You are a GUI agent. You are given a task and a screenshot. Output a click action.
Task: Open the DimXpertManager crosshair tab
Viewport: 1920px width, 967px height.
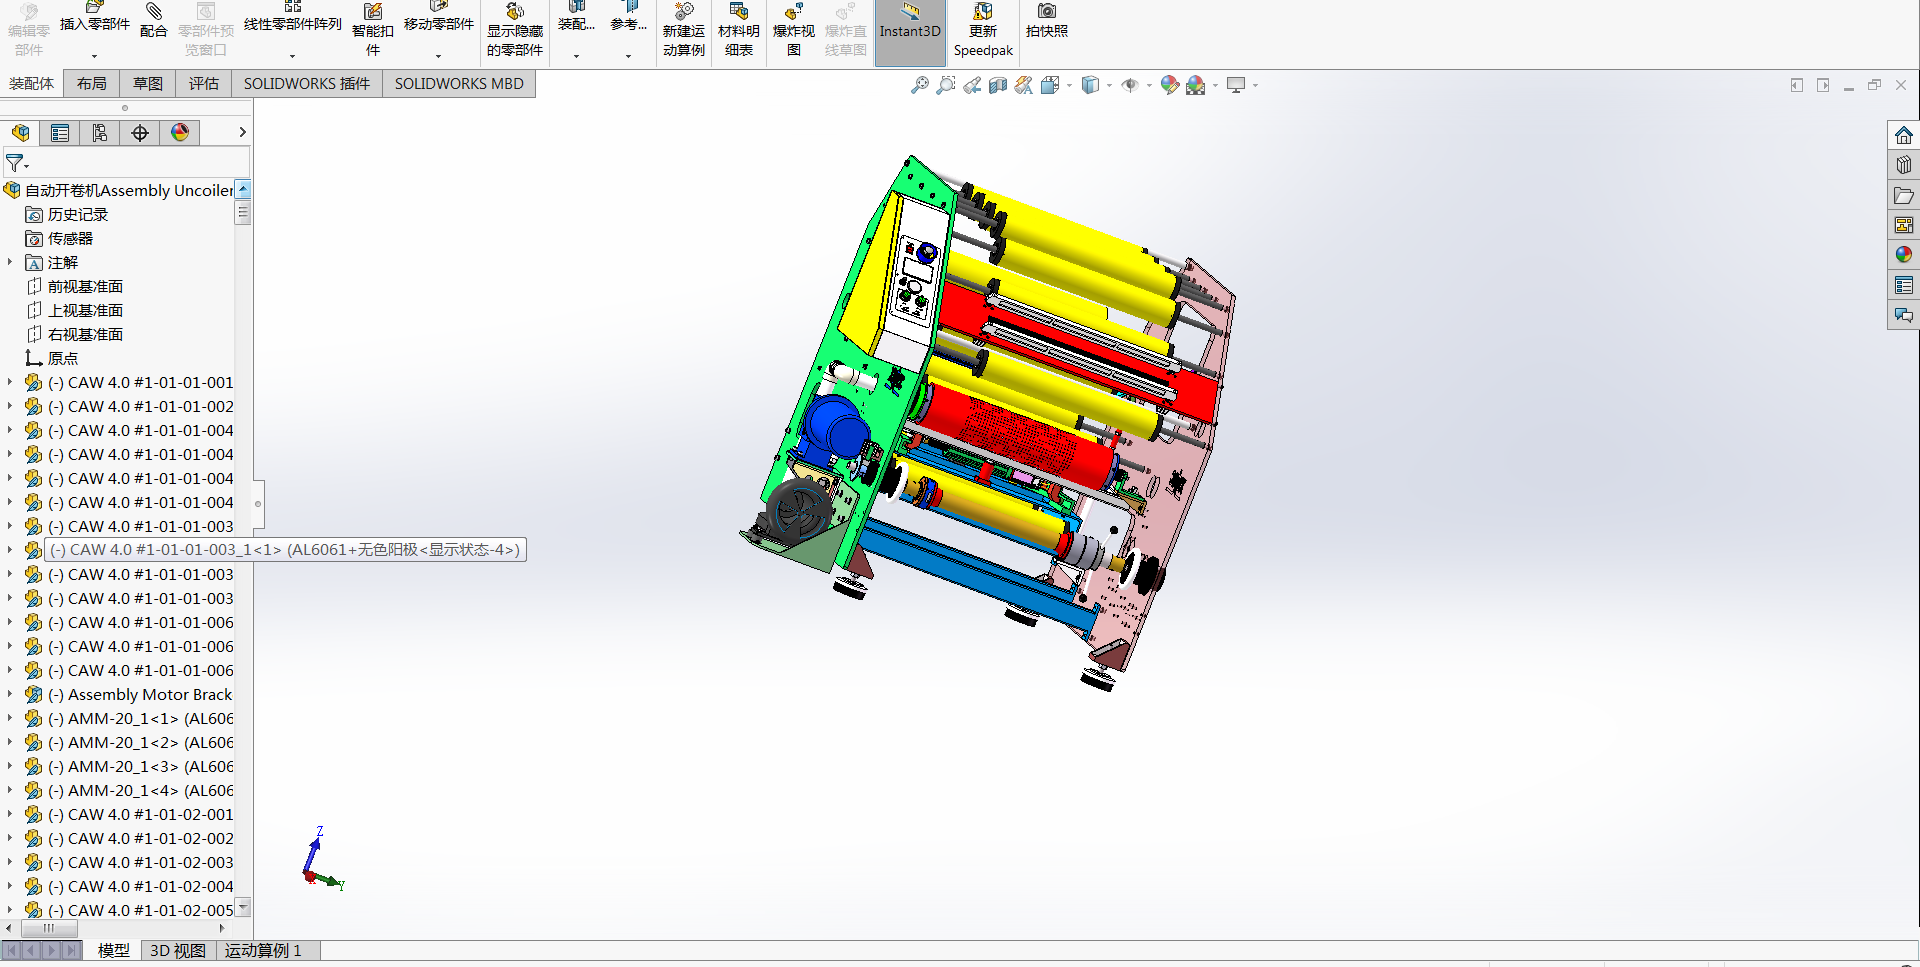[140, 133]
